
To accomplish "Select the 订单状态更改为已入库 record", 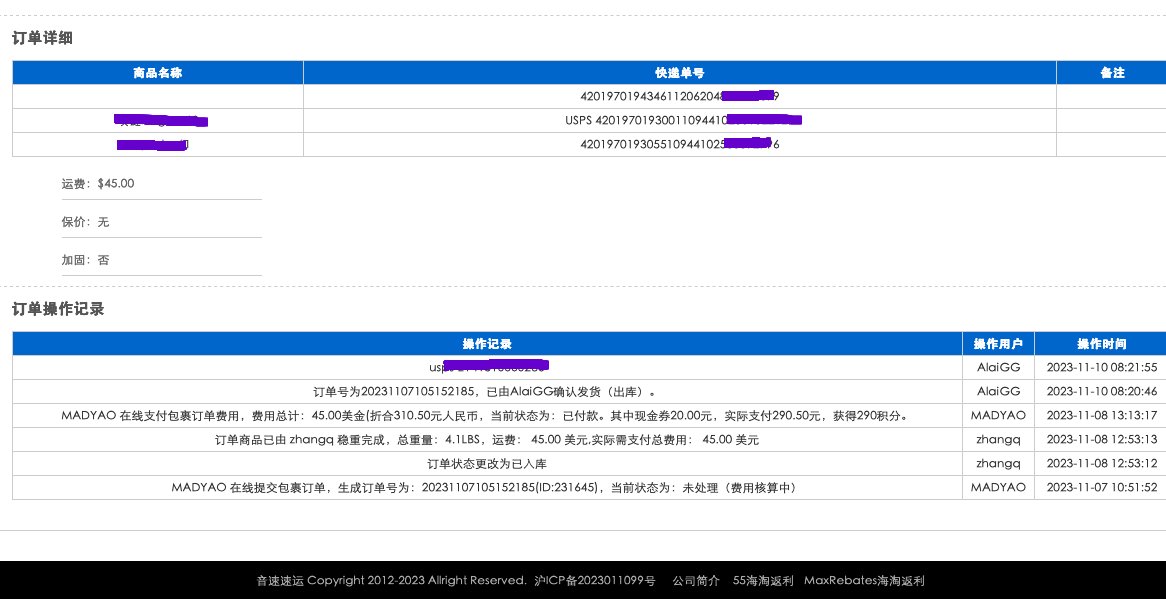I will 487,464.
